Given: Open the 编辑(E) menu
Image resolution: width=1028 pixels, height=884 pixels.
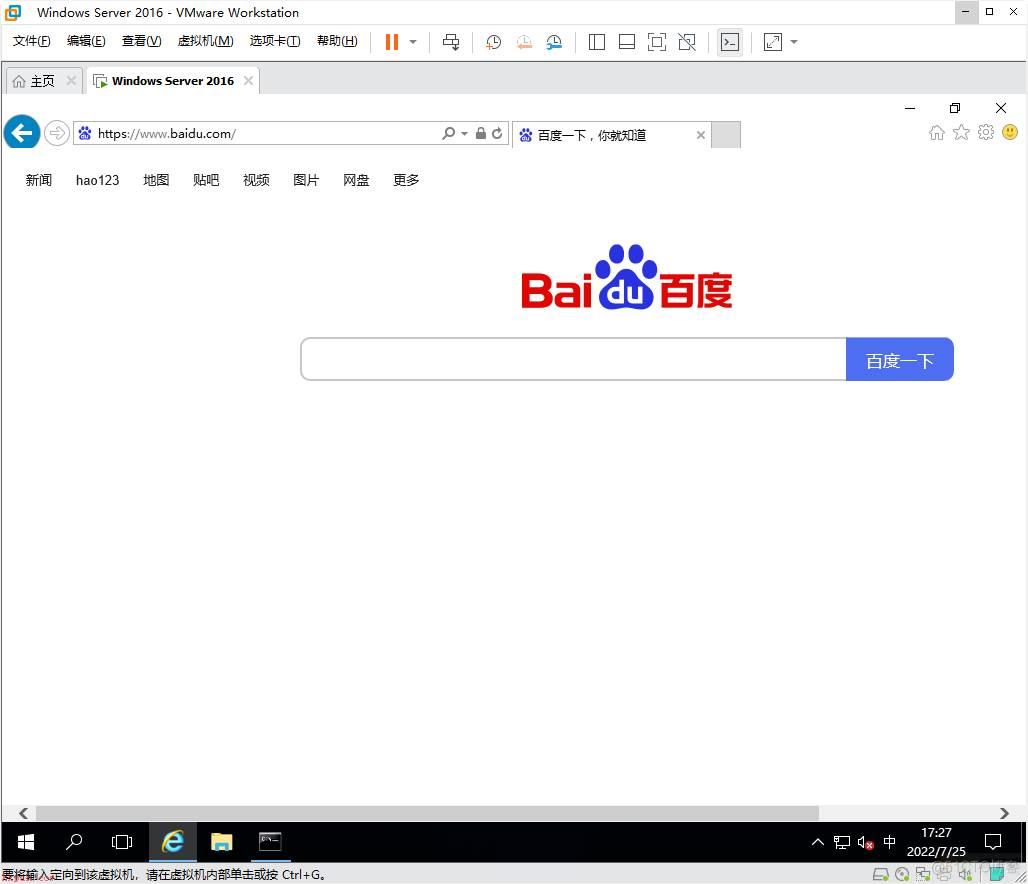Looking at the screenshot, I should click(x=86, y=41).
